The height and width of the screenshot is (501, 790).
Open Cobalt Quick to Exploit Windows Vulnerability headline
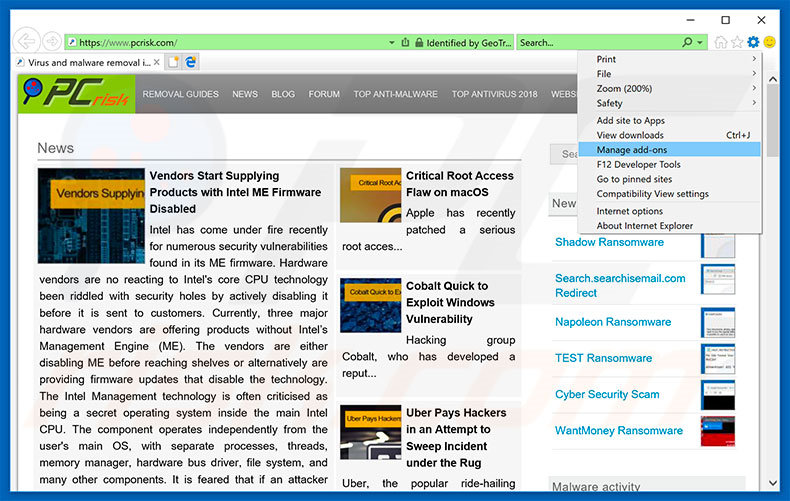point(450,302)
